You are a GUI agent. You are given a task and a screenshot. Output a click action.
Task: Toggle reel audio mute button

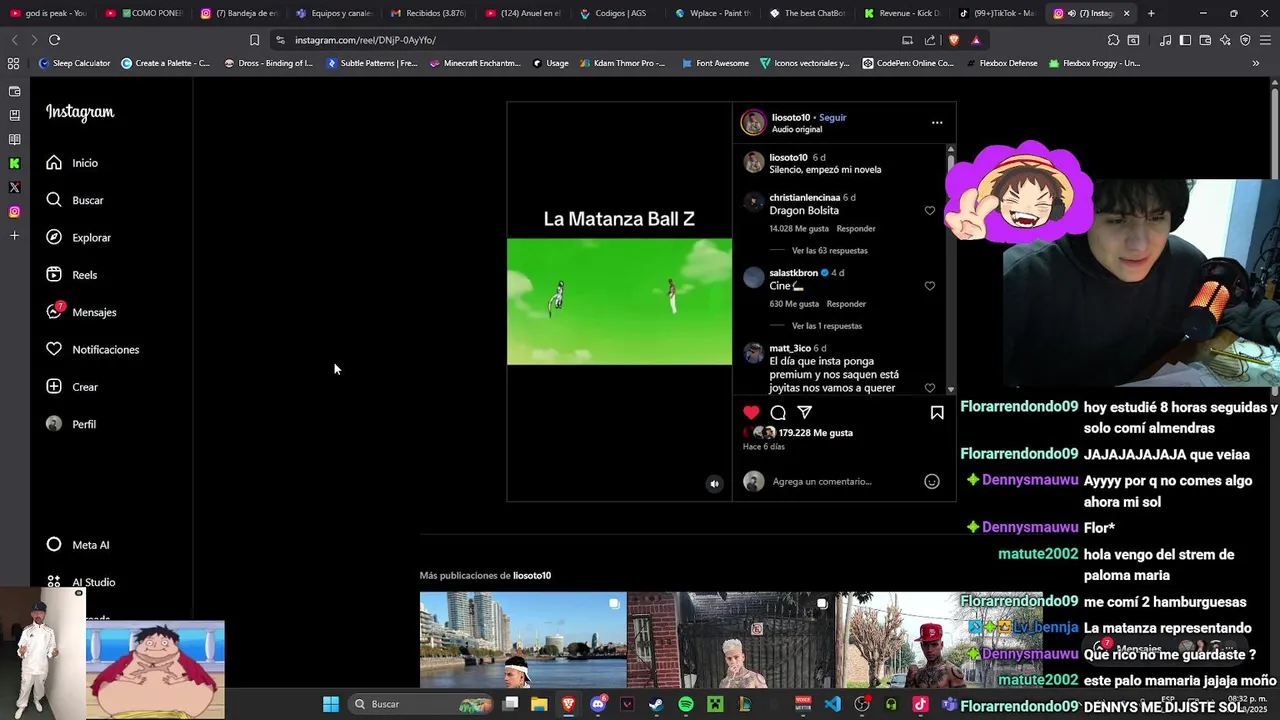pos(714,484)
